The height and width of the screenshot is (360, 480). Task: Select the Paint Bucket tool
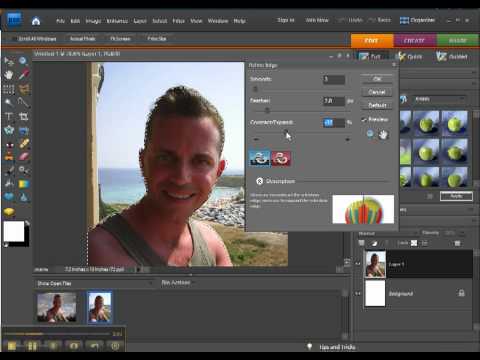click(x=9, y=184)
